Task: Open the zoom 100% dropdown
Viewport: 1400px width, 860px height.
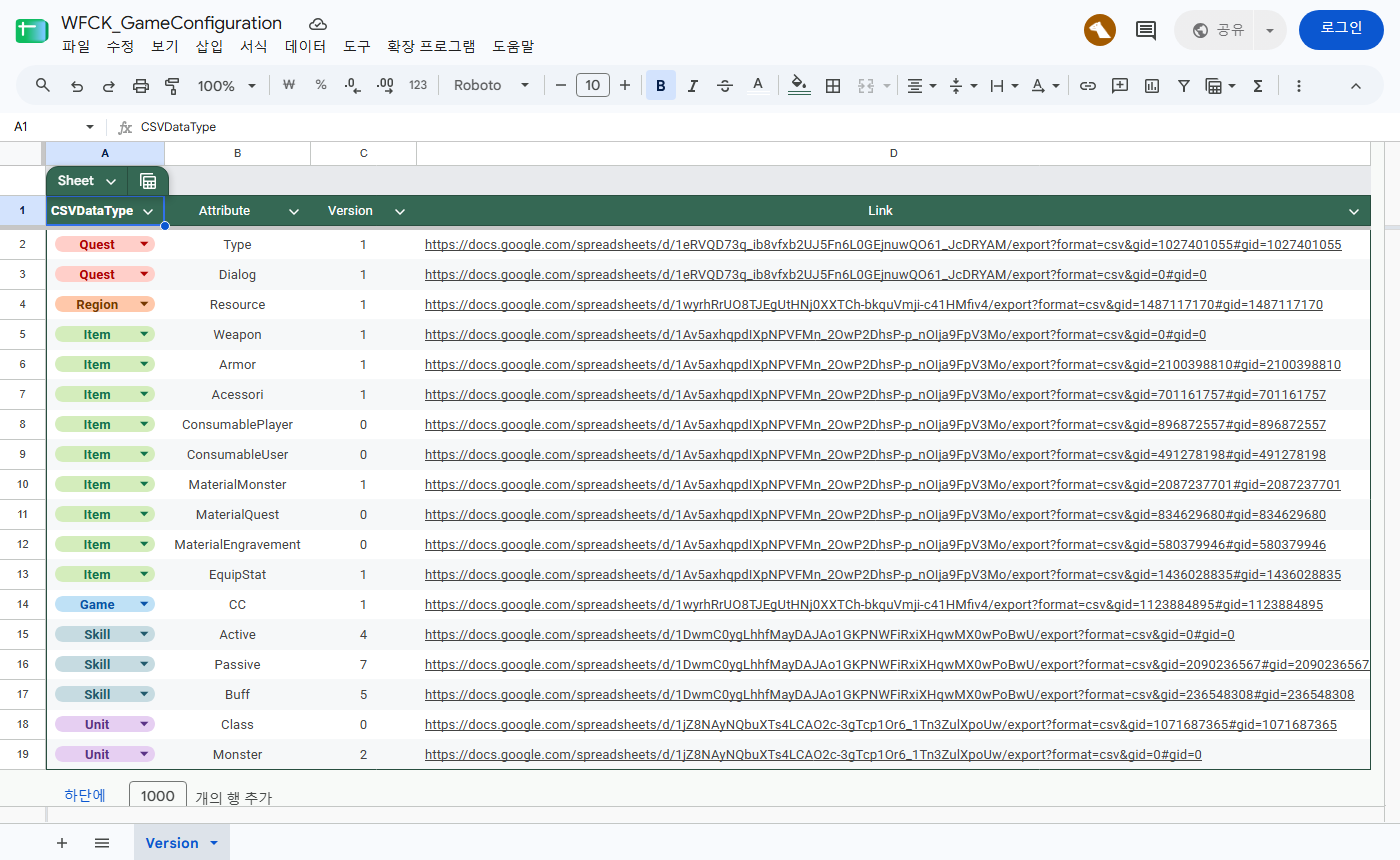Action: (x=227, y=86)
